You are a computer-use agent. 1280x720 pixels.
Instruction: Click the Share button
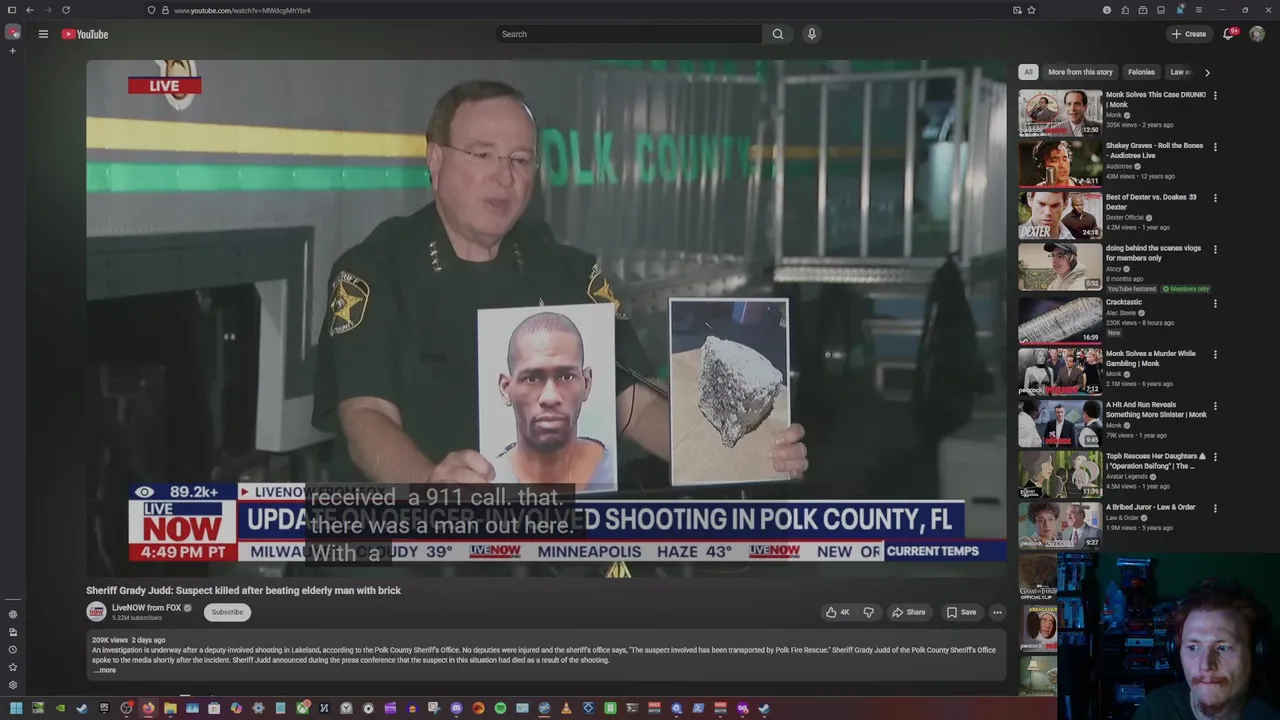(x=908, y=612)
